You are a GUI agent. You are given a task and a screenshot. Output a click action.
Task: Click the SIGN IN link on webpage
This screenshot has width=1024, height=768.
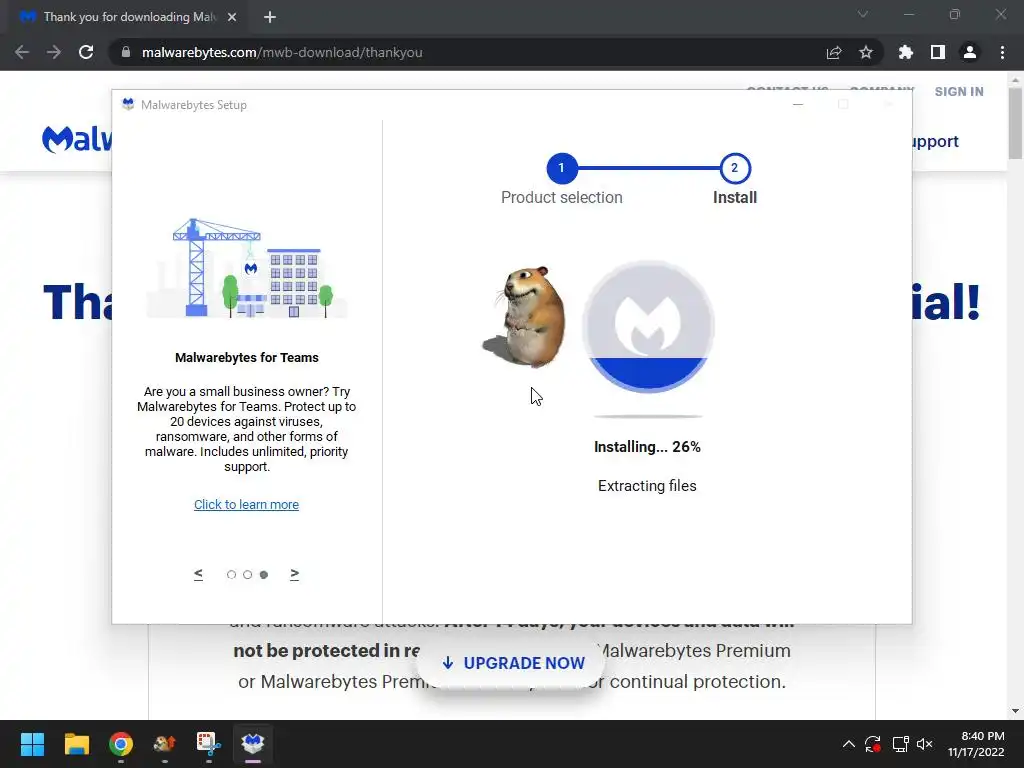click(x=959, y=92)
